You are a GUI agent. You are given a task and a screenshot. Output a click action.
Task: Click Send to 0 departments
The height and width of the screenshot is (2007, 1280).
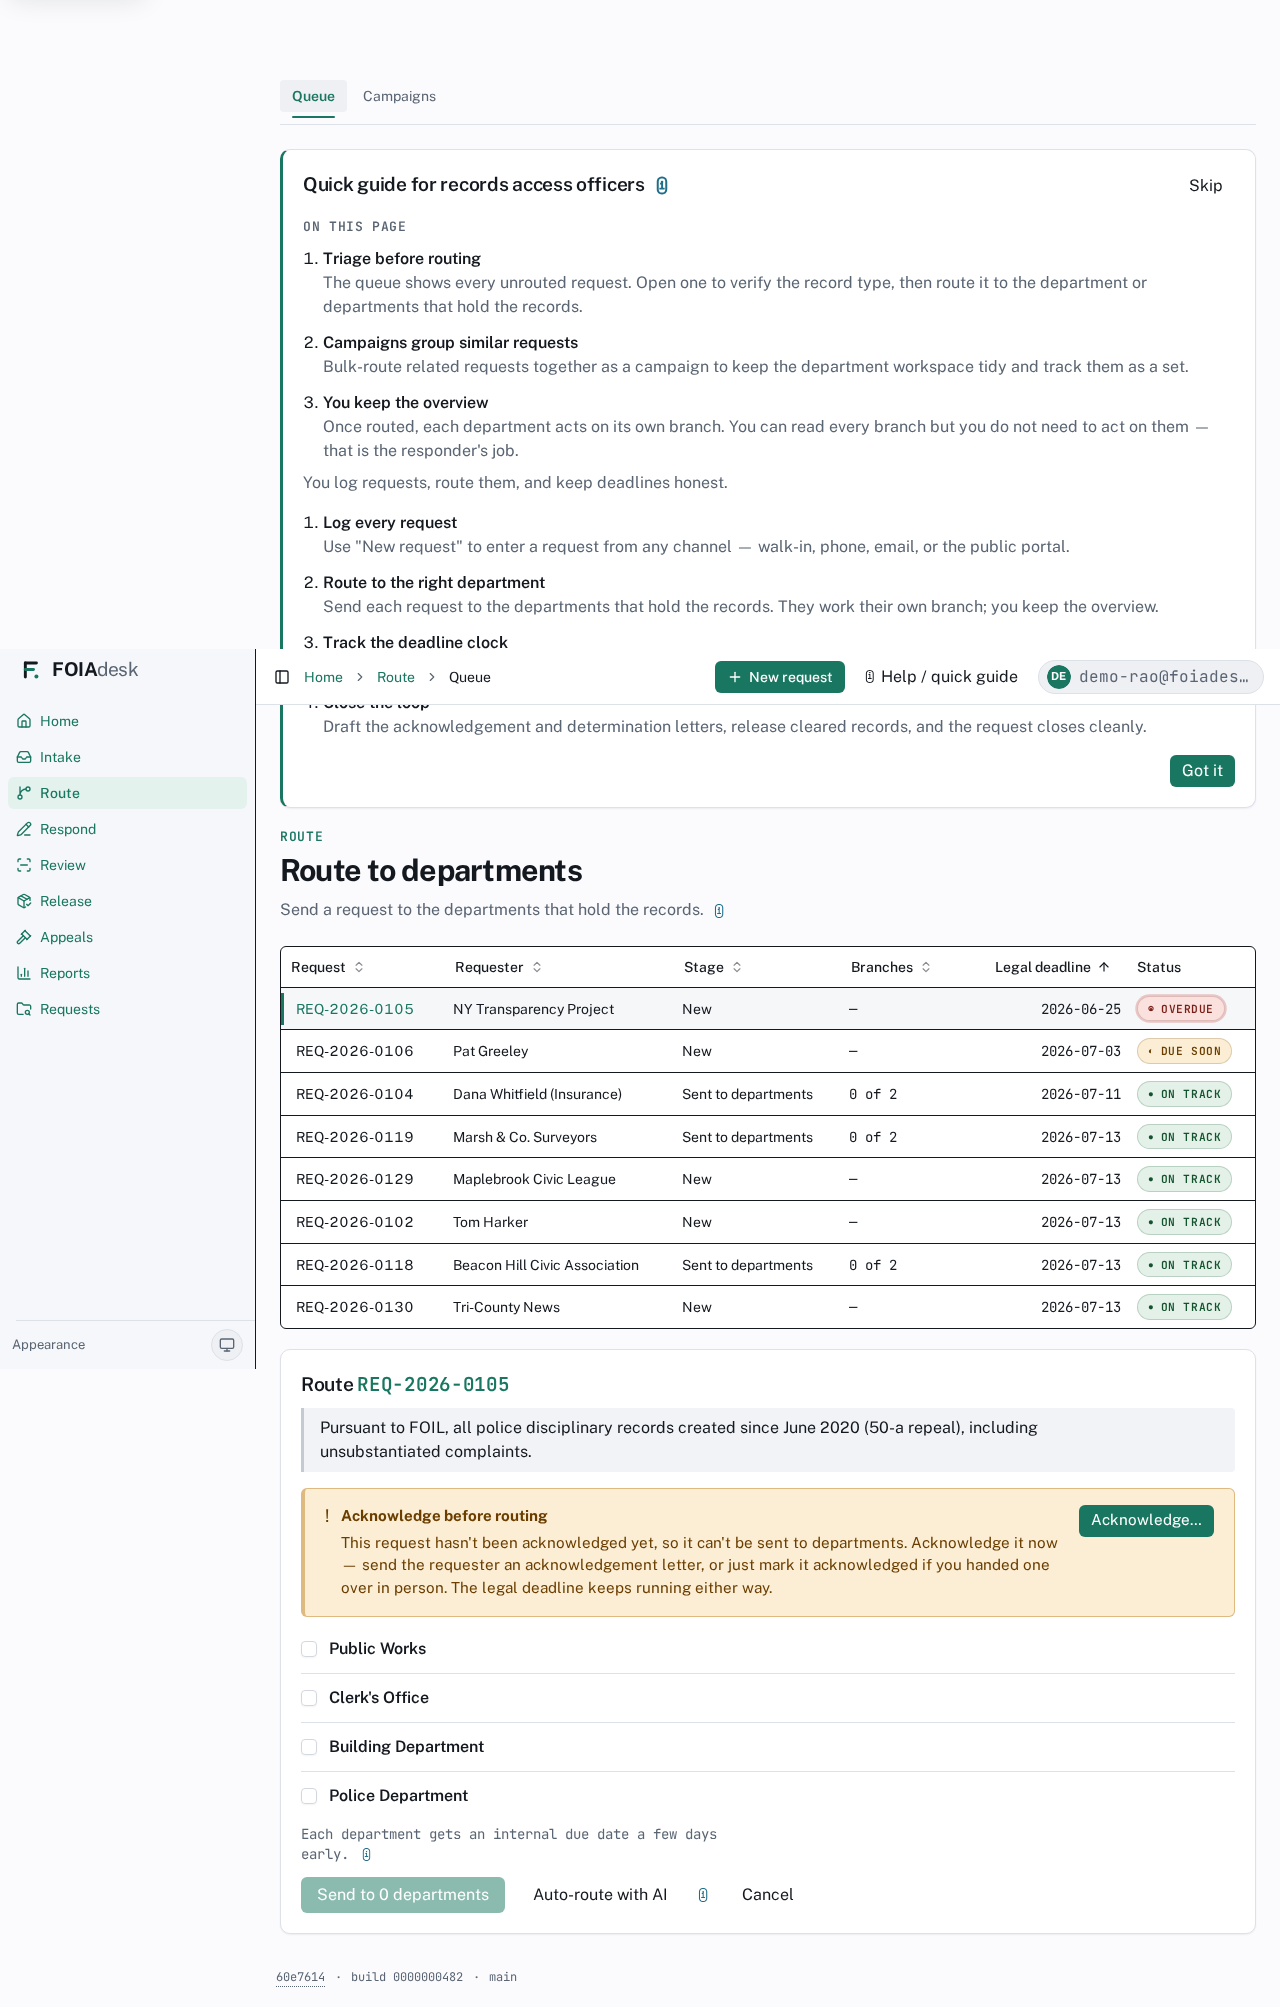tap(403, 1895)
